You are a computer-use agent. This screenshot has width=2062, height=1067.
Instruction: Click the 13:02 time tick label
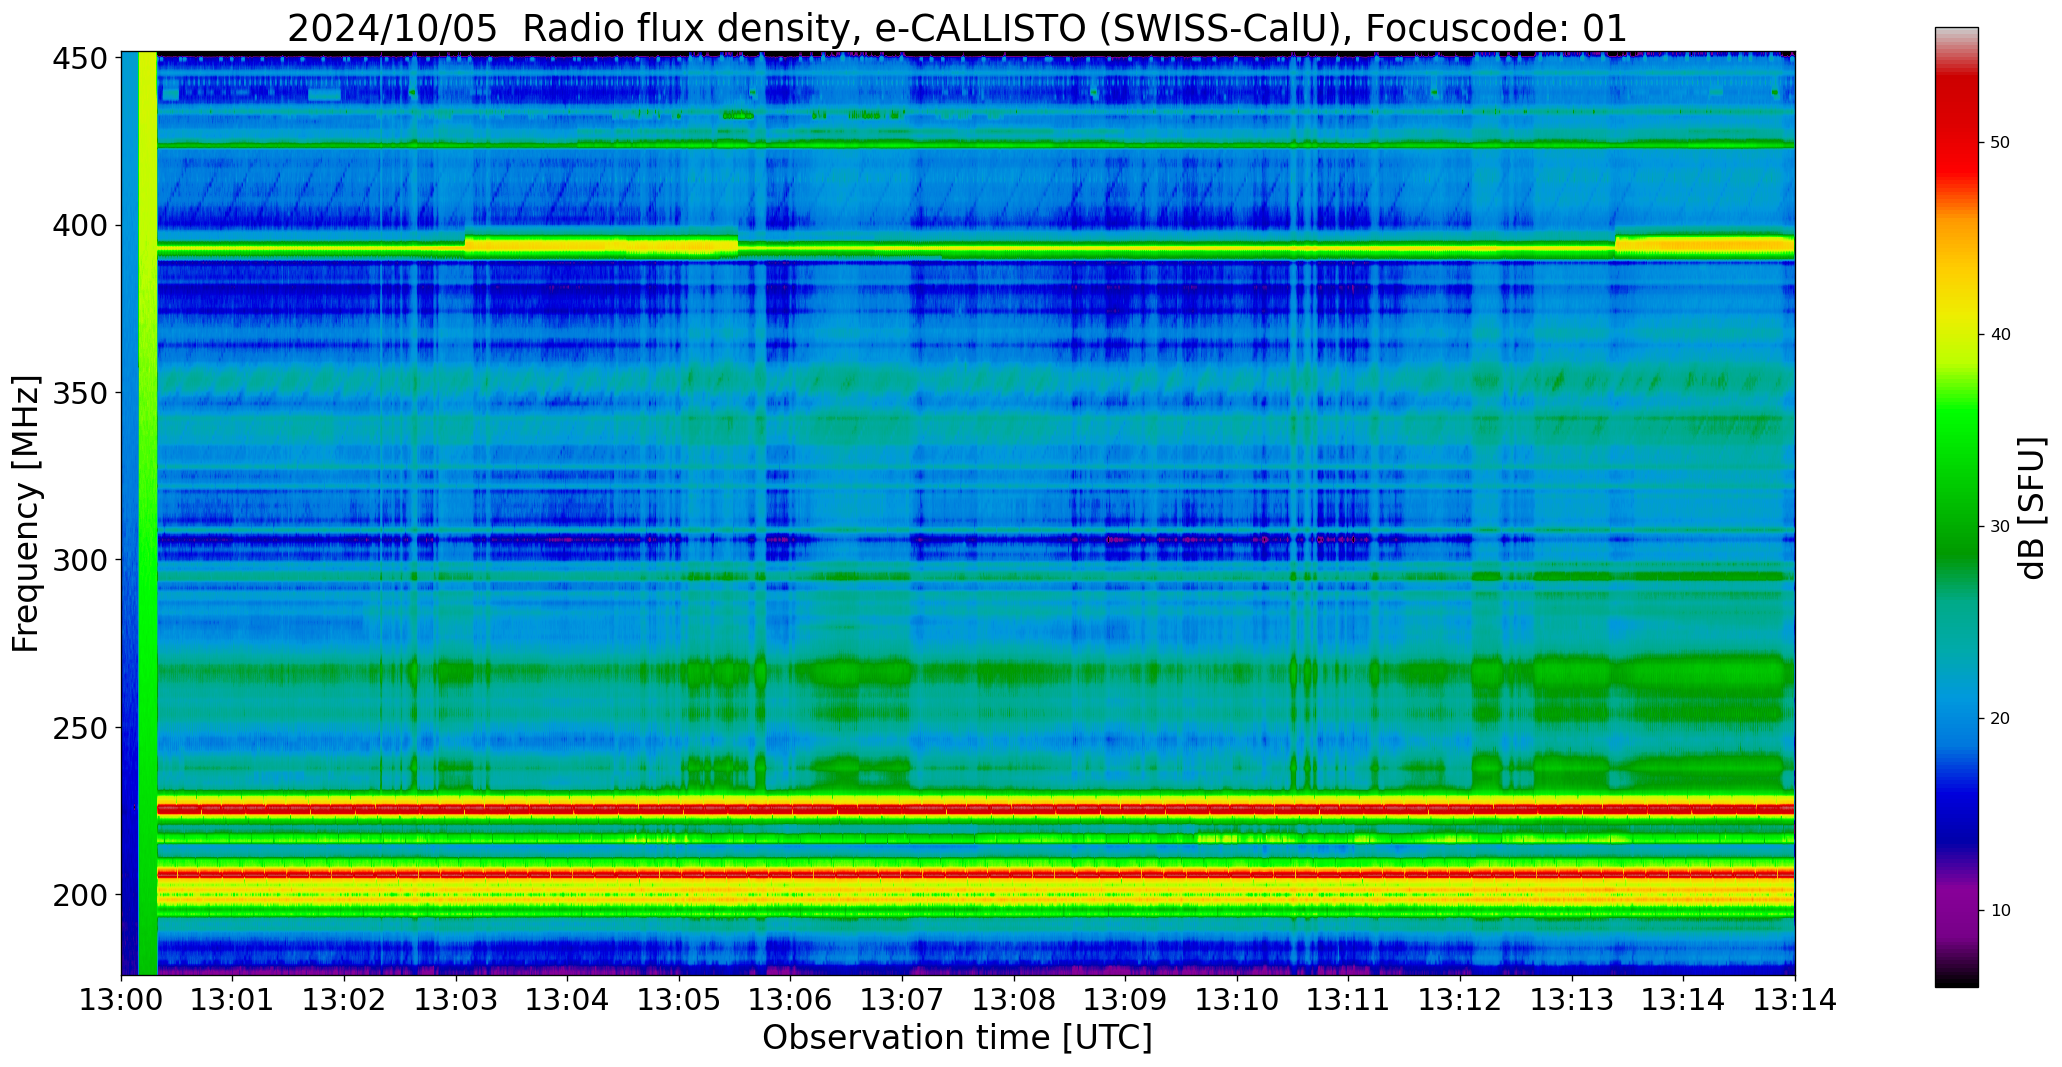tap(345, 1000)
